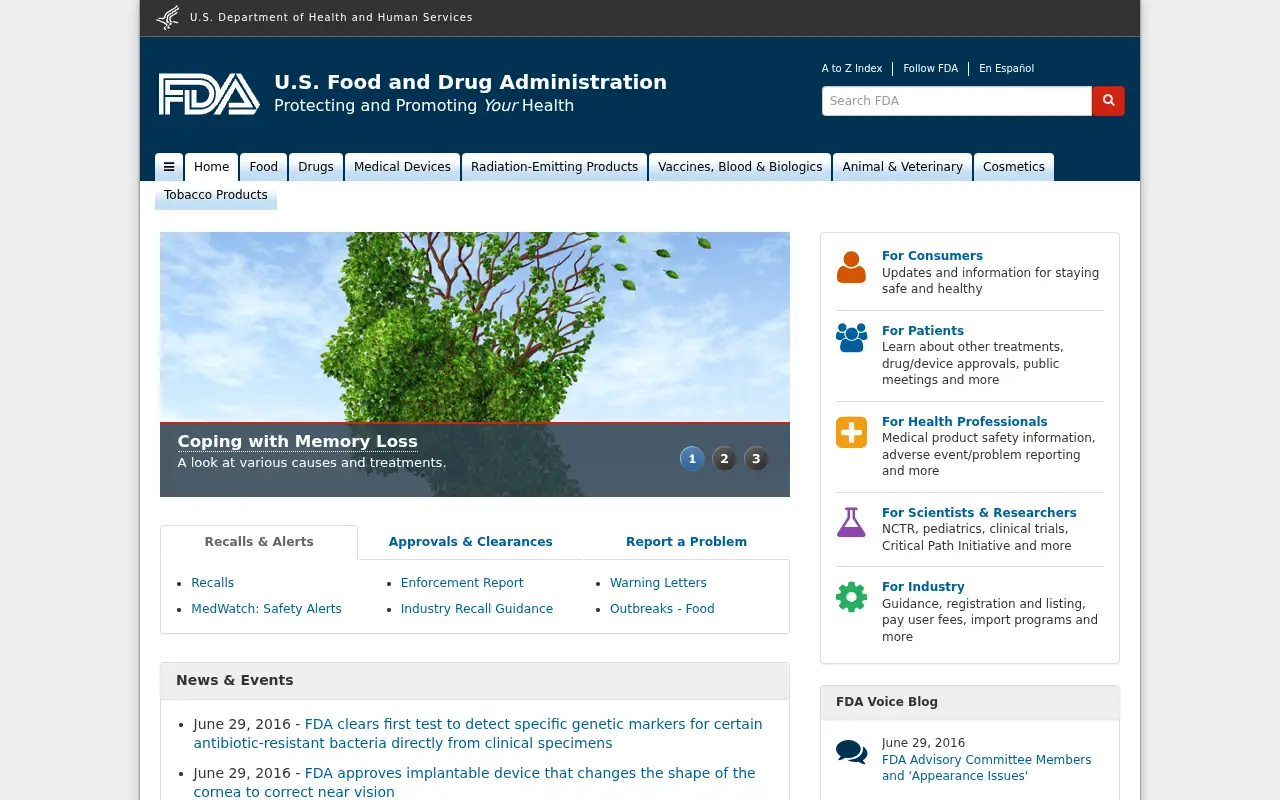Viewport: 1280px width, 800px height.
Task: Click the HHS eagle logo icon
Action: (168, 17)
